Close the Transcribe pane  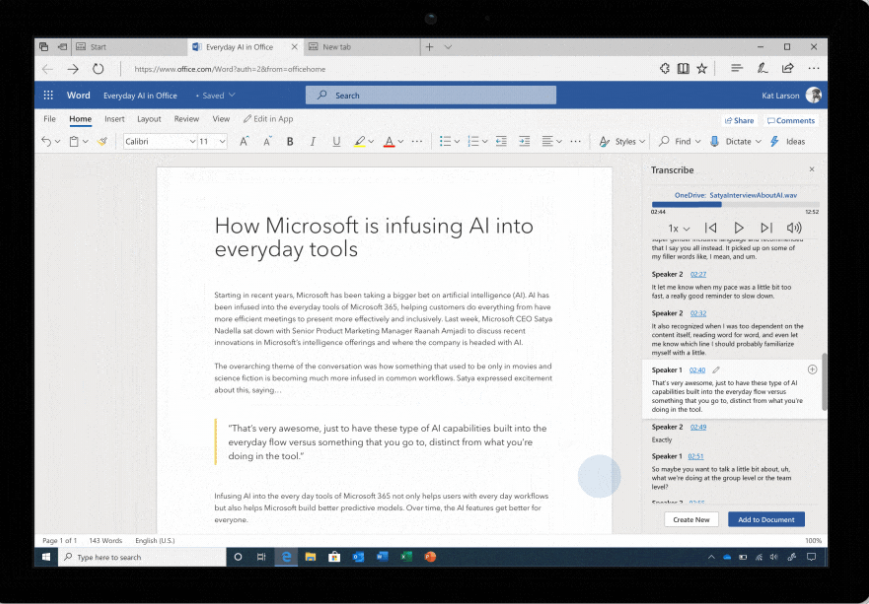pos(812,169)
